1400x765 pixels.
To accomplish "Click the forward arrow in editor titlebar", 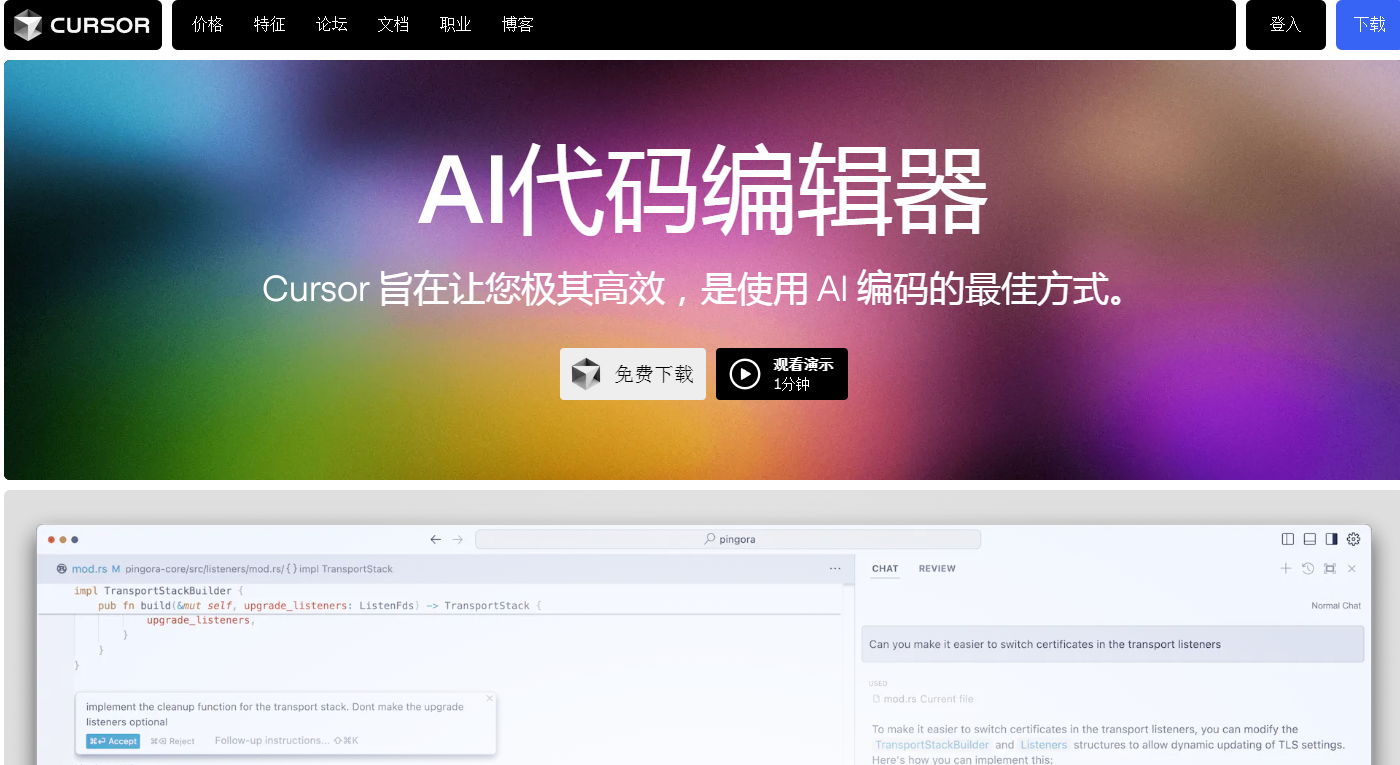I will coord(458,539).
